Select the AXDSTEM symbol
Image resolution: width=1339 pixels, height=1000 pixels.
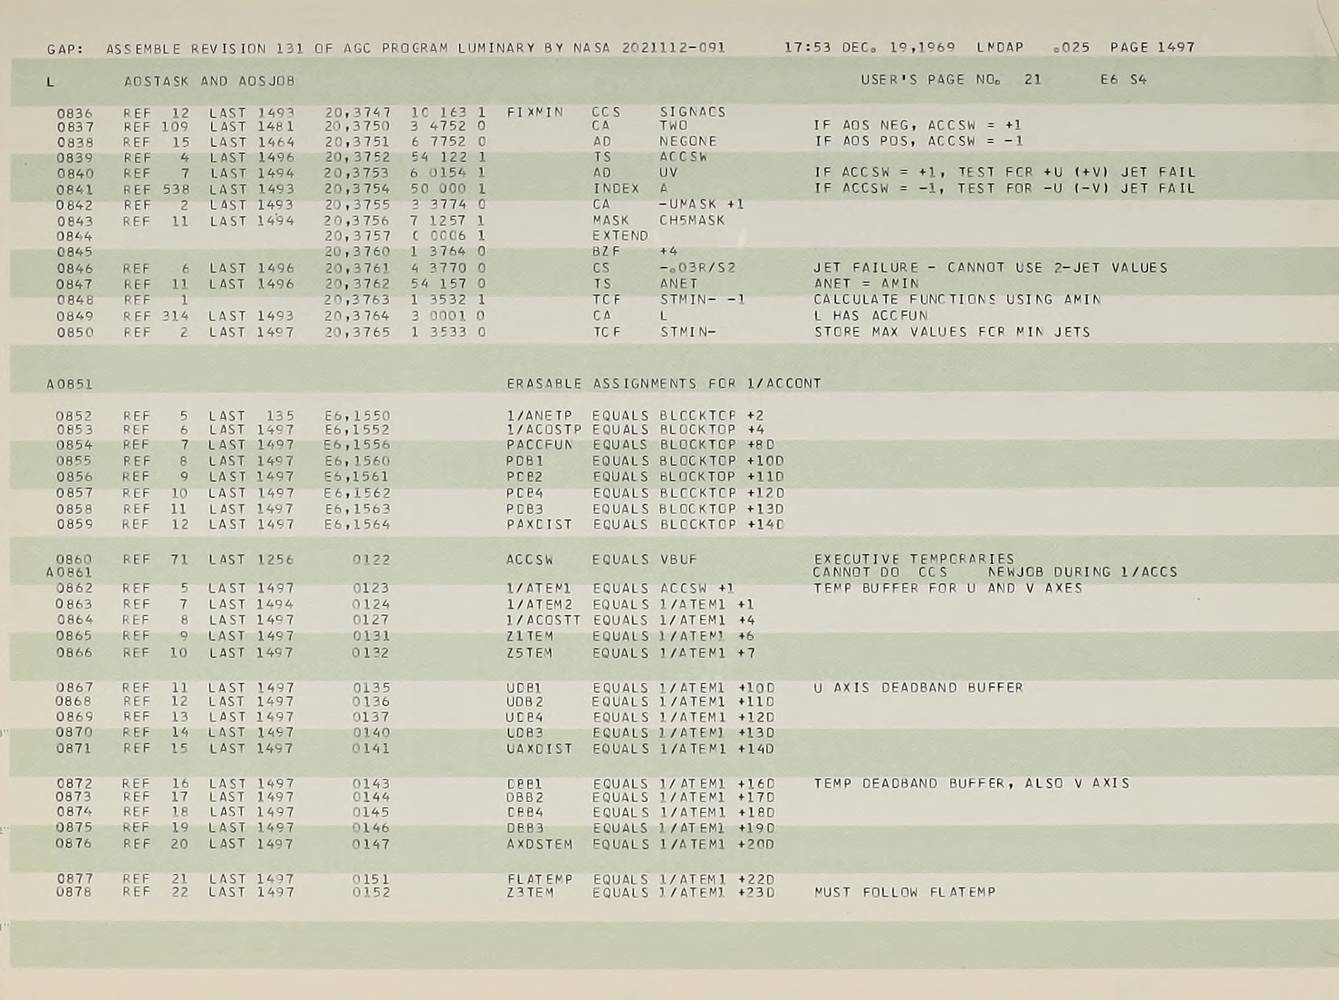click(539, 844)
